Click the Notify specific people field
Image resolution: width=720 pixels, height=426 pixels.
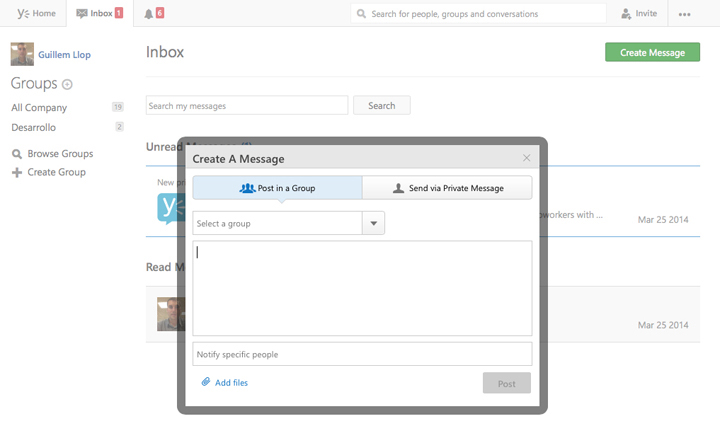point(361,354)
